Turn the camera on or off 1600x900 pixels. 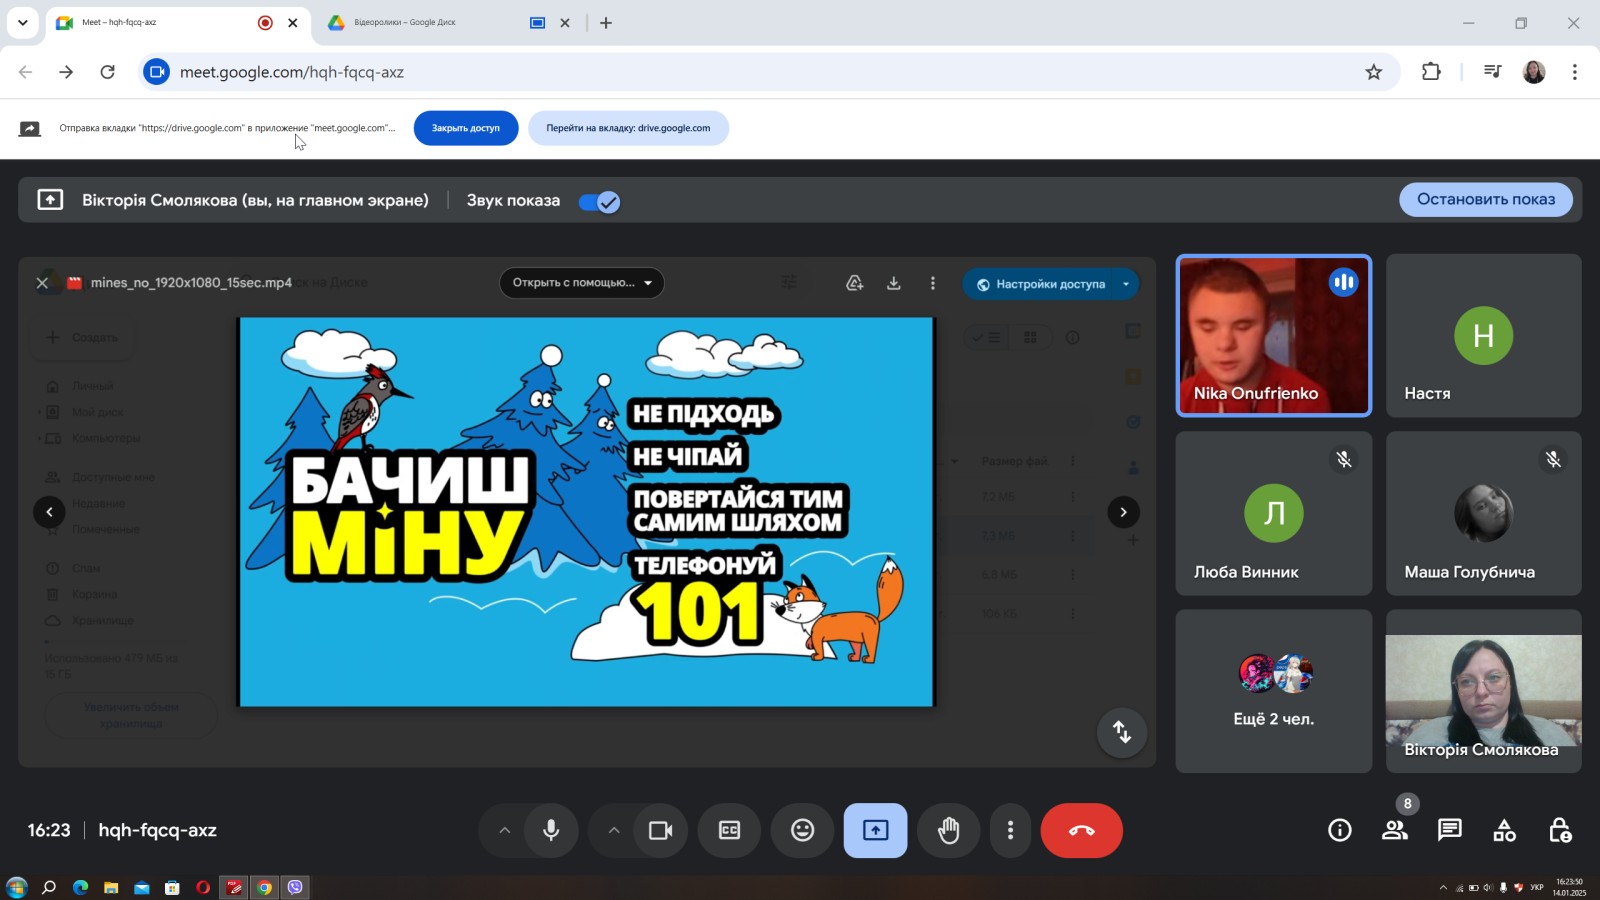click(x=661, y=830)
